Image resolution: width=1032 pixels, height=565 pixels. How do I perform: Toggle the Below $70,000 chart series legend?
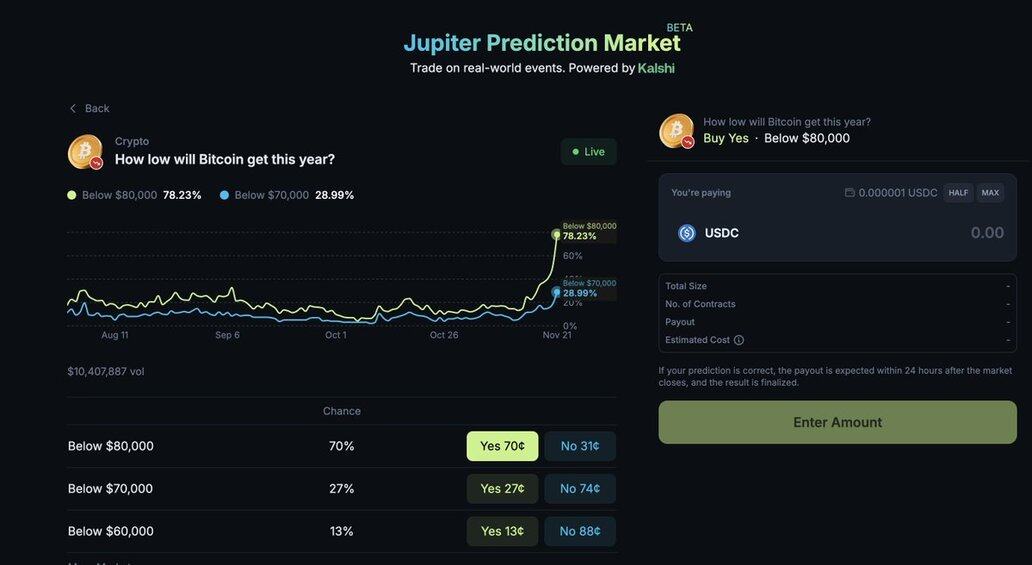(266, 195)
